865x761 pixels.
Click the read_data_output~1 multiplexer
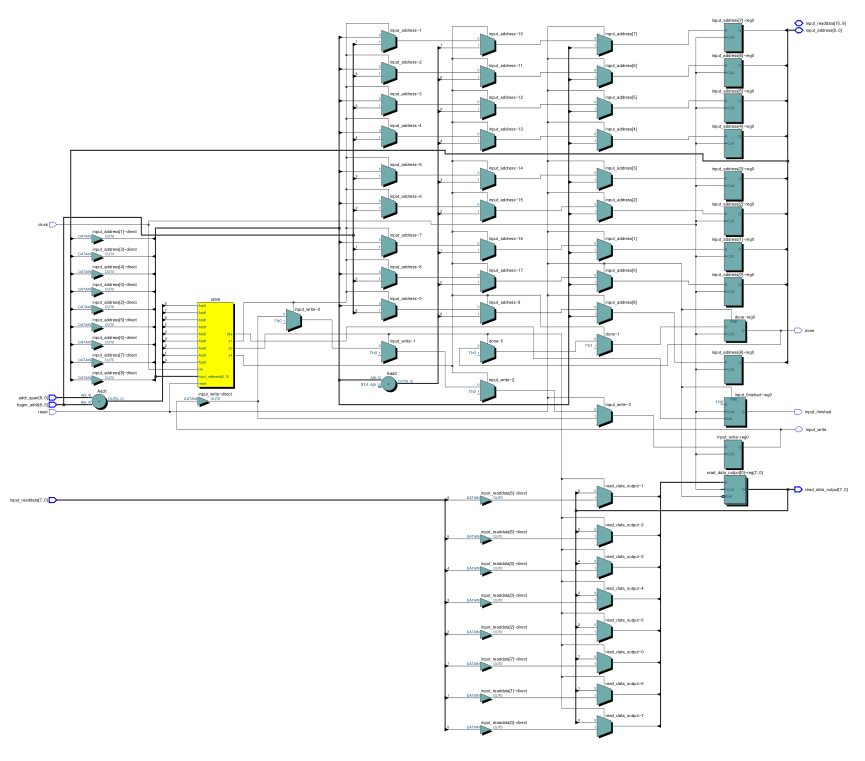click(x=605, y=497)
